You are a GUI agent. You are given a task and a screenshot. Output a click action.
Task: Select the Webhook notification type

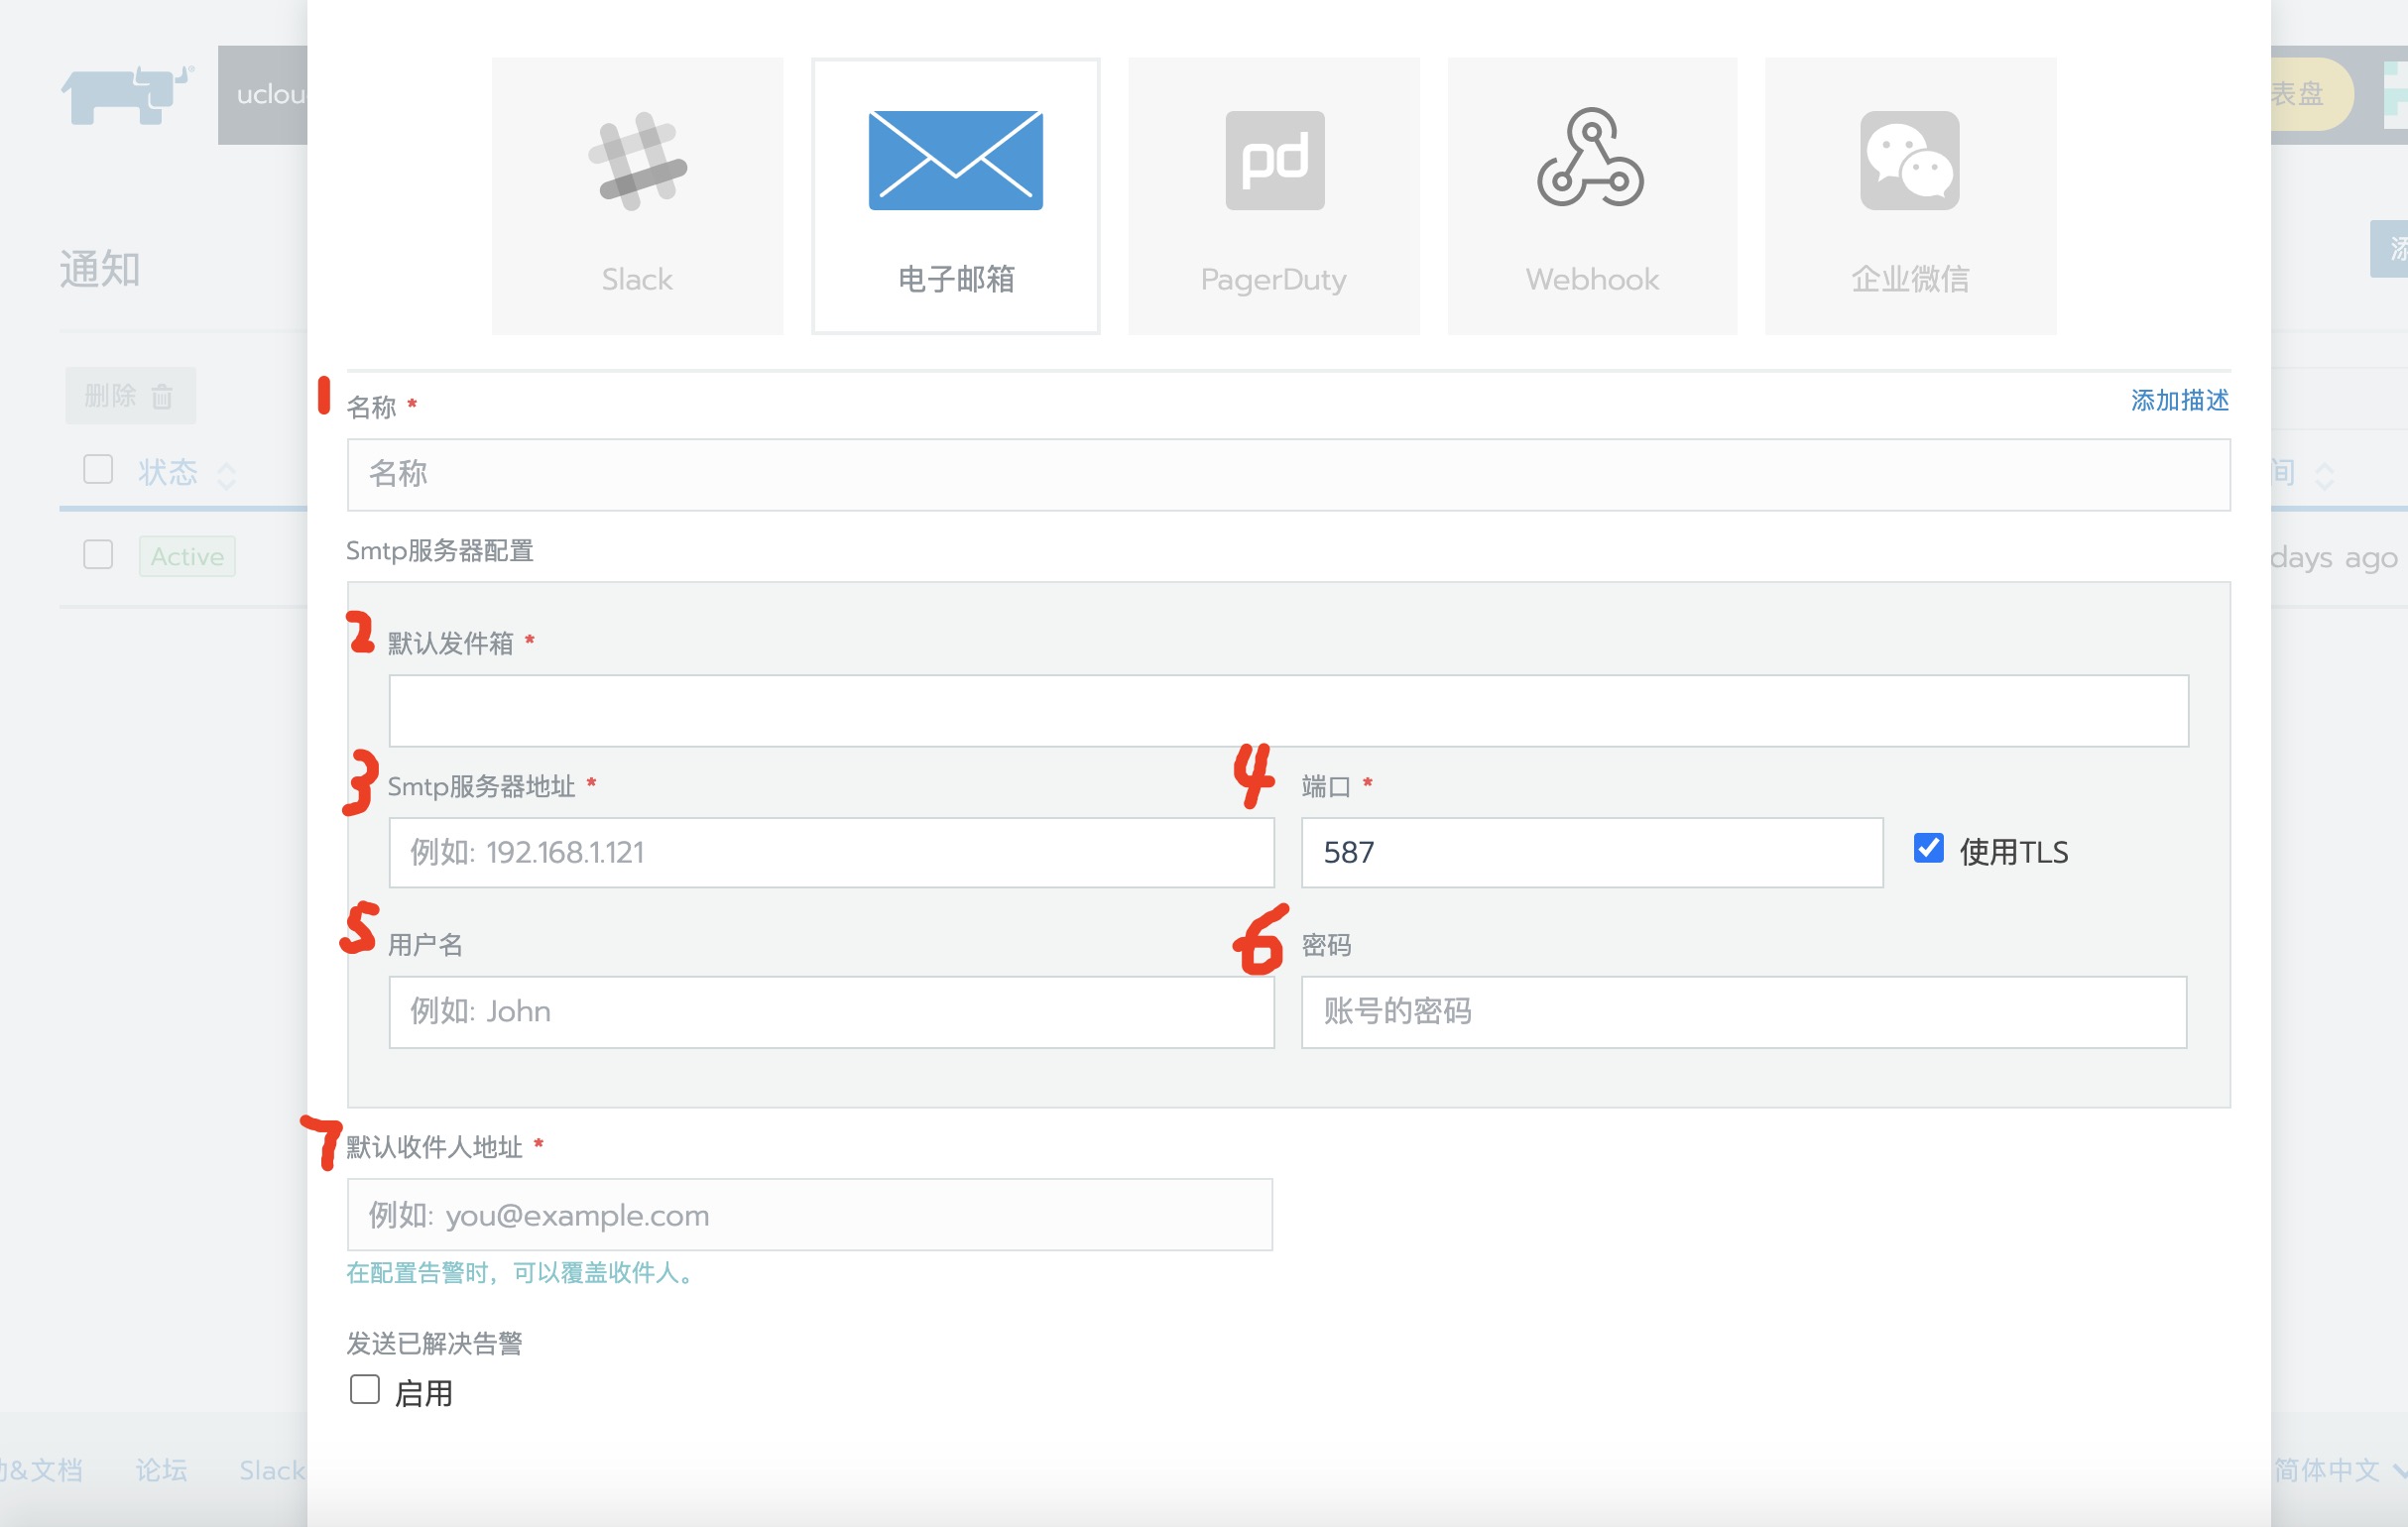pyautogui.click(x=1591, y=195)
